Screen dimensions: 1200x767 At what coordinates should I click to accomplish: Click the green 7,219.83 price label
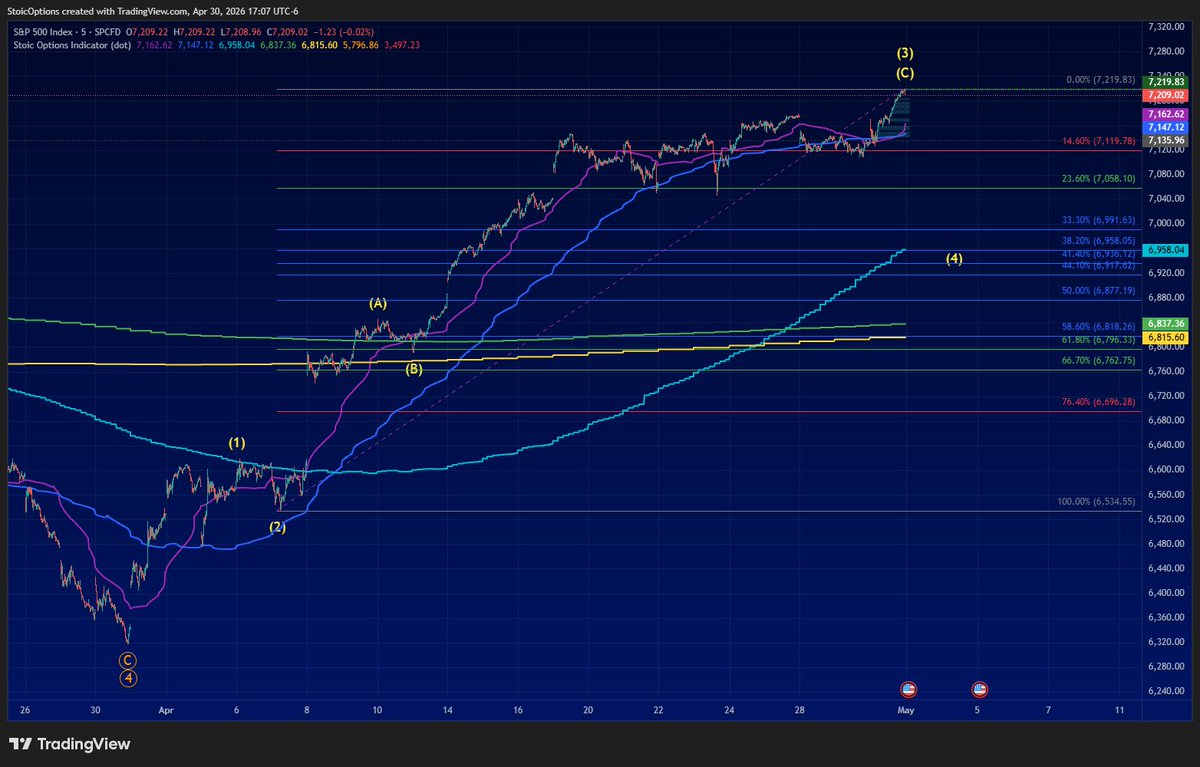(x=1165, y=82)
